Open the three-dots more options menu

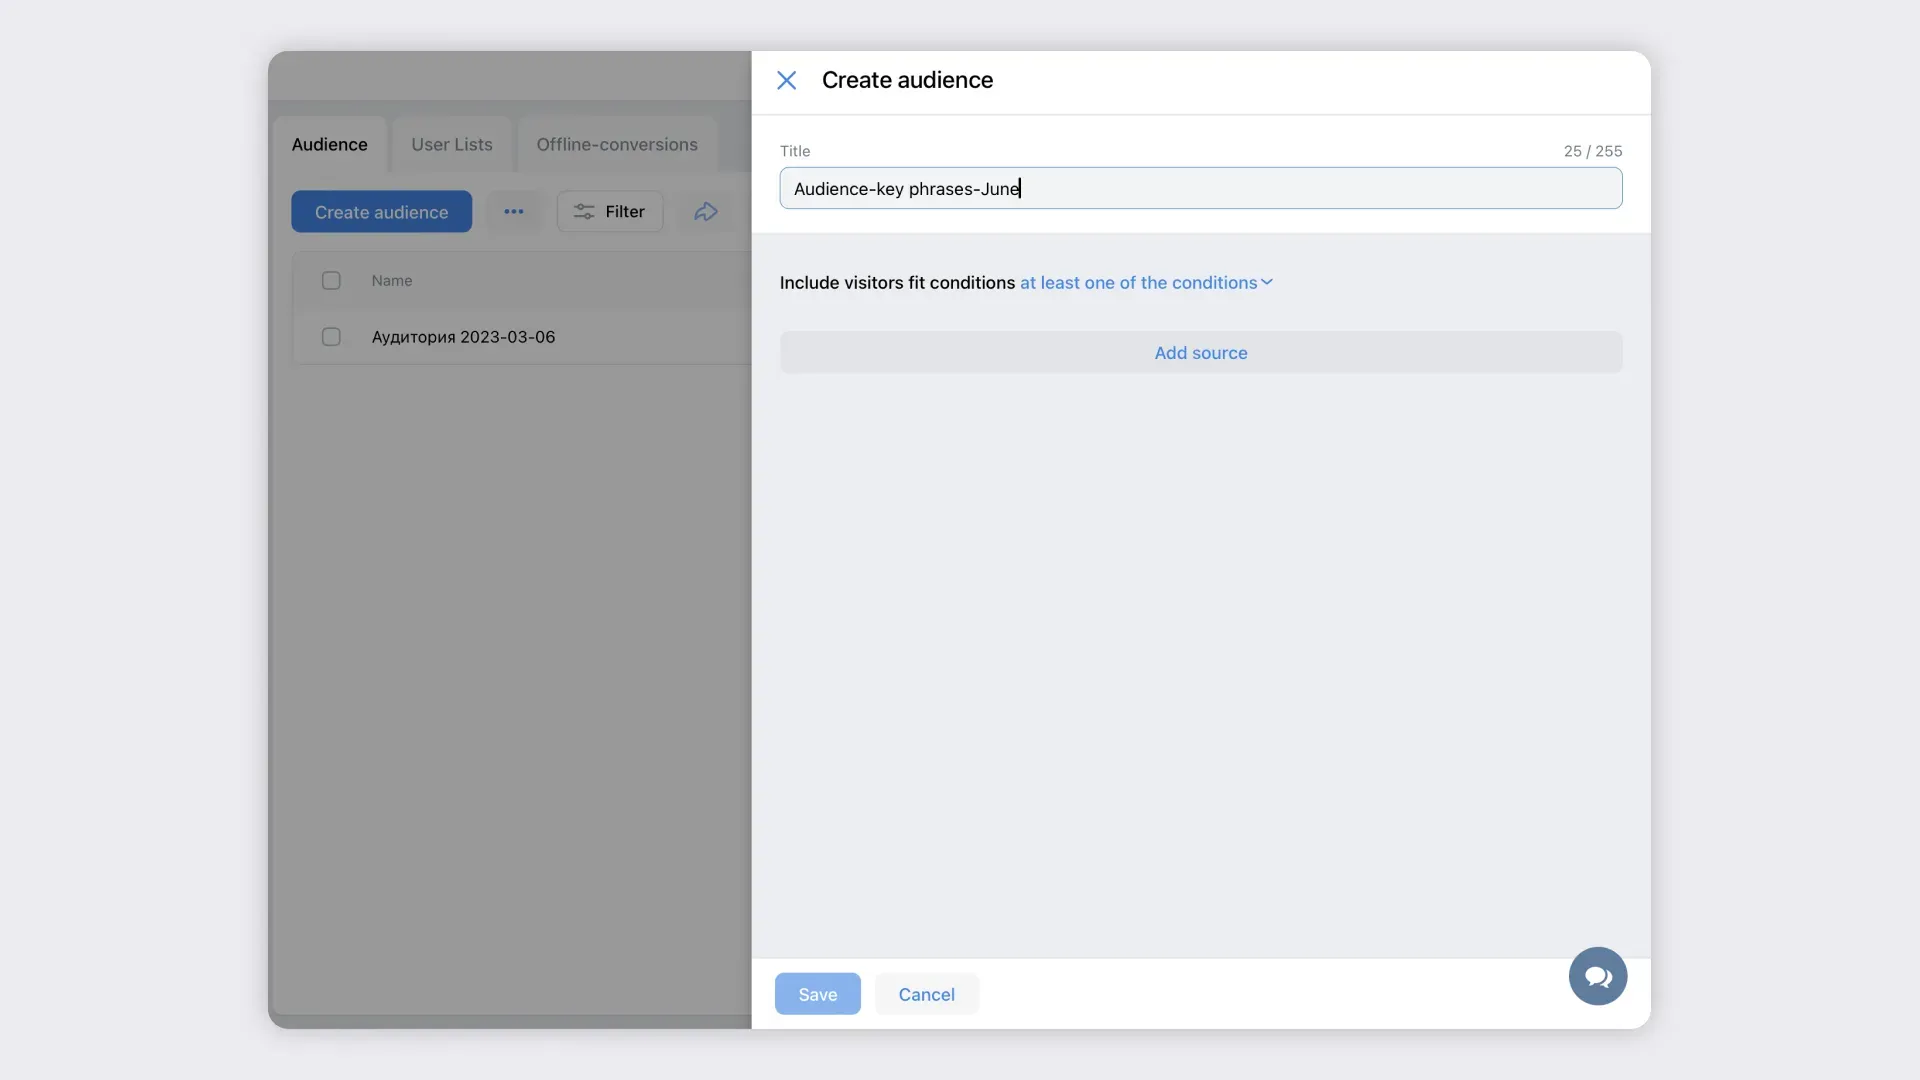coord(514,212)
